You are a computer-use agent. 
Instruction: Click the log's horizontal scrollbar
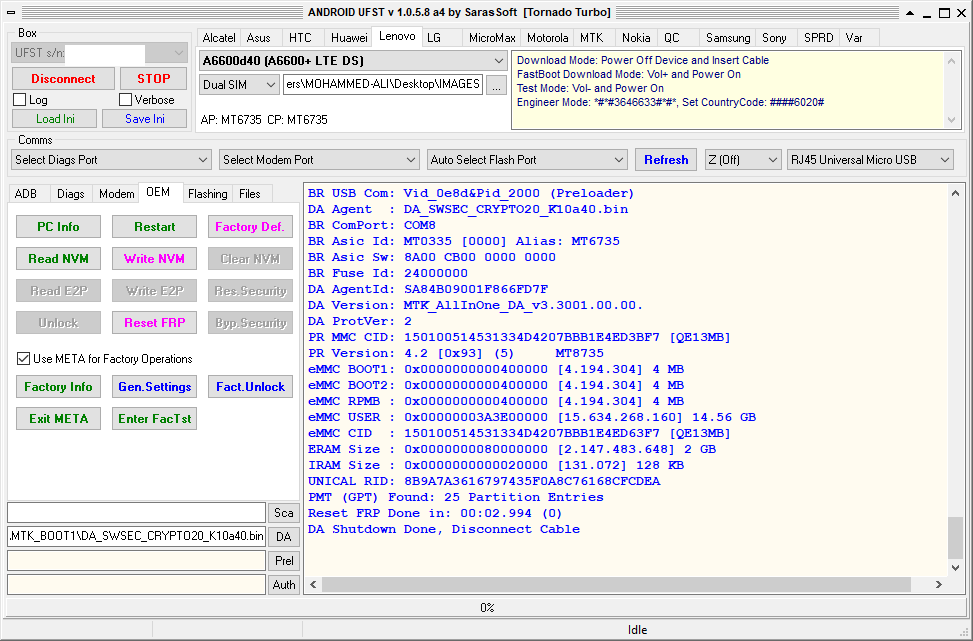coord(616,585)
